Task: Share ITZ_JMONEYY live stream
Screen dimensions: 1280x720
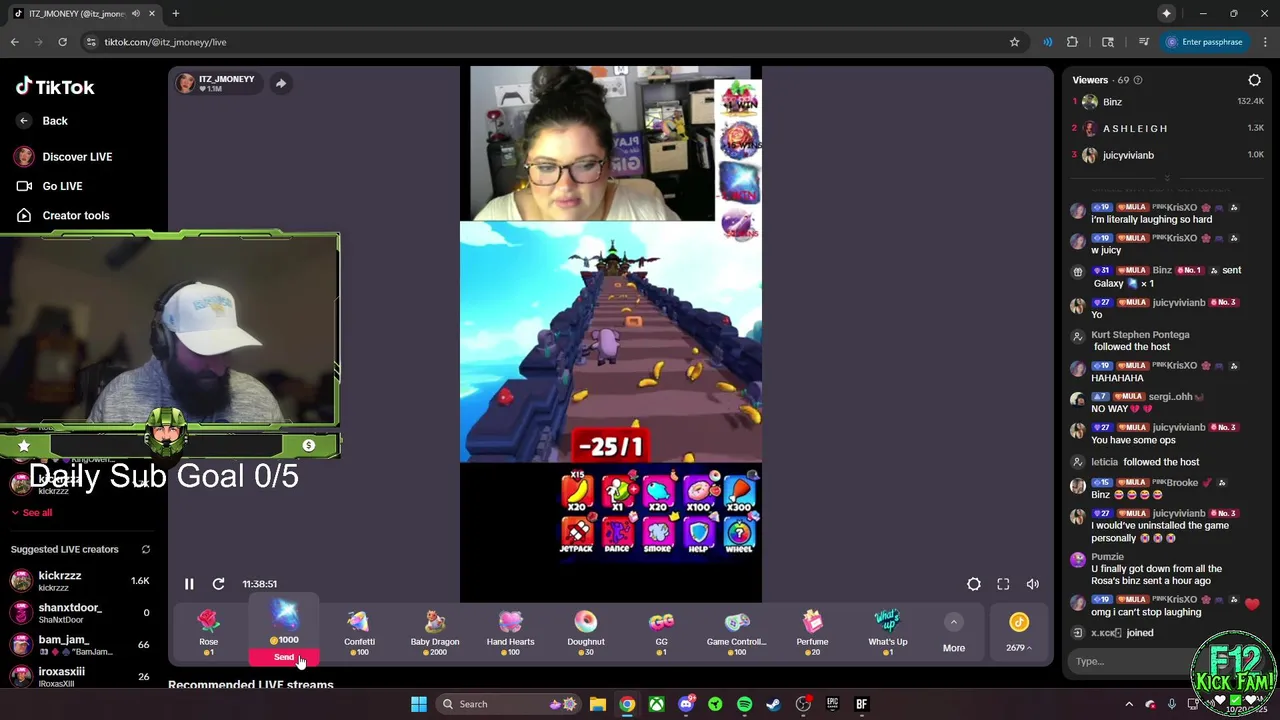Action: coord(281,84)
